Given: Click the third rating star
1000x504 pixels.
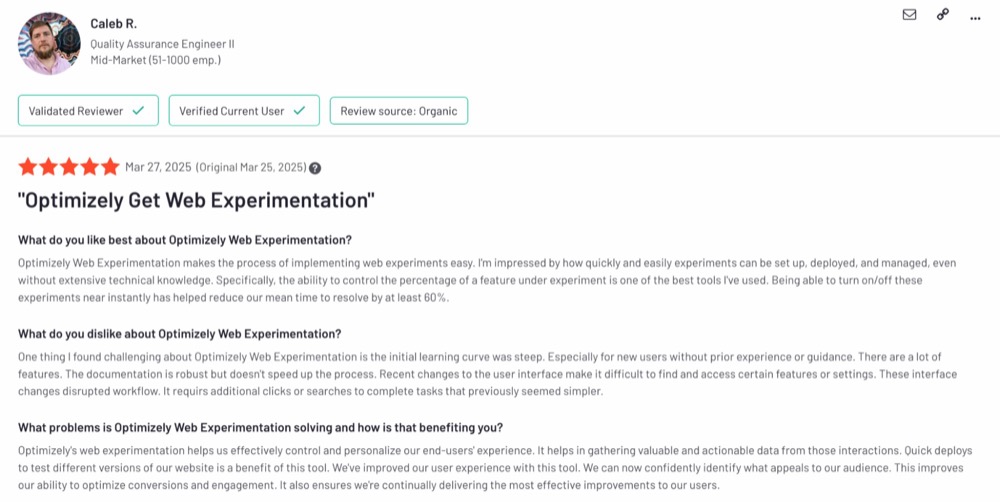Looking at the screenshot, I should click(69, 167).
